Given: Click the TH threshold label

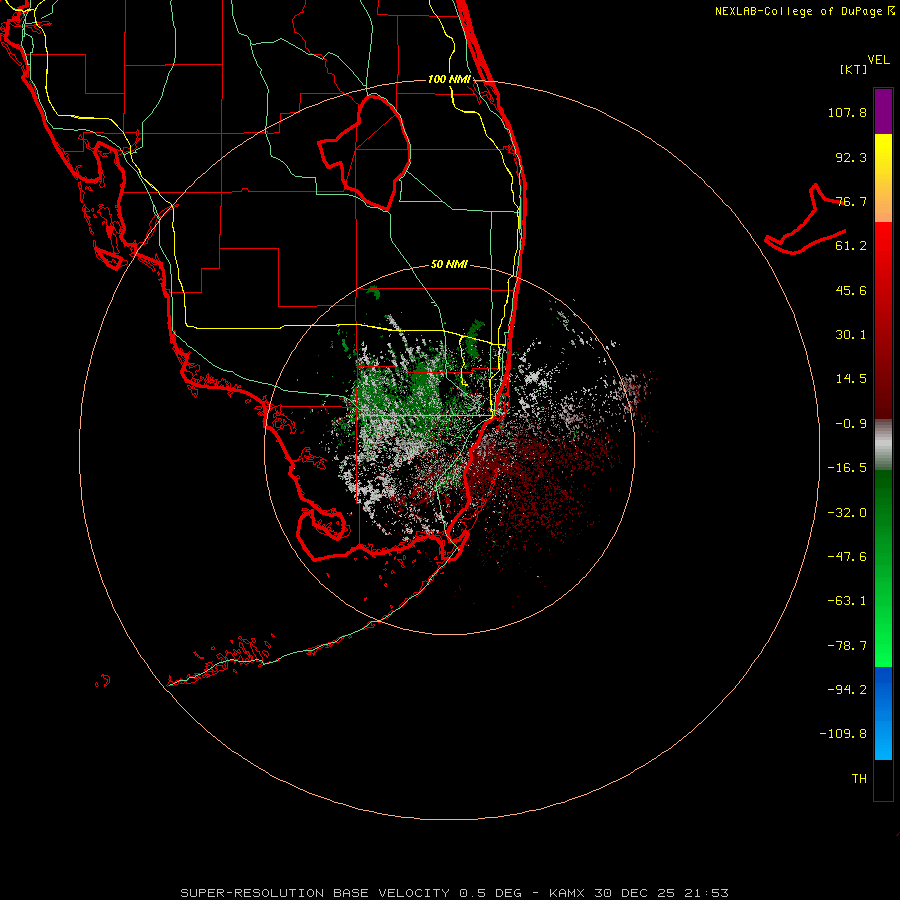Looking at the screenshot, I should coord(859,779).
